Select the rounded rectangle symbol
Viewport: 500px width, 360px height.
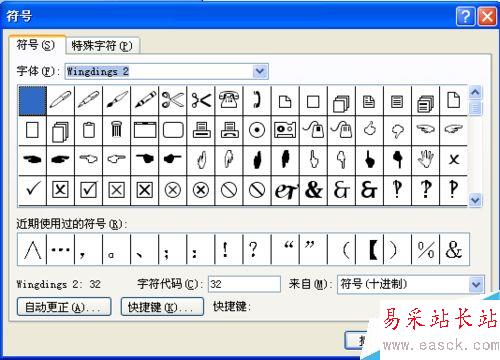173,130
